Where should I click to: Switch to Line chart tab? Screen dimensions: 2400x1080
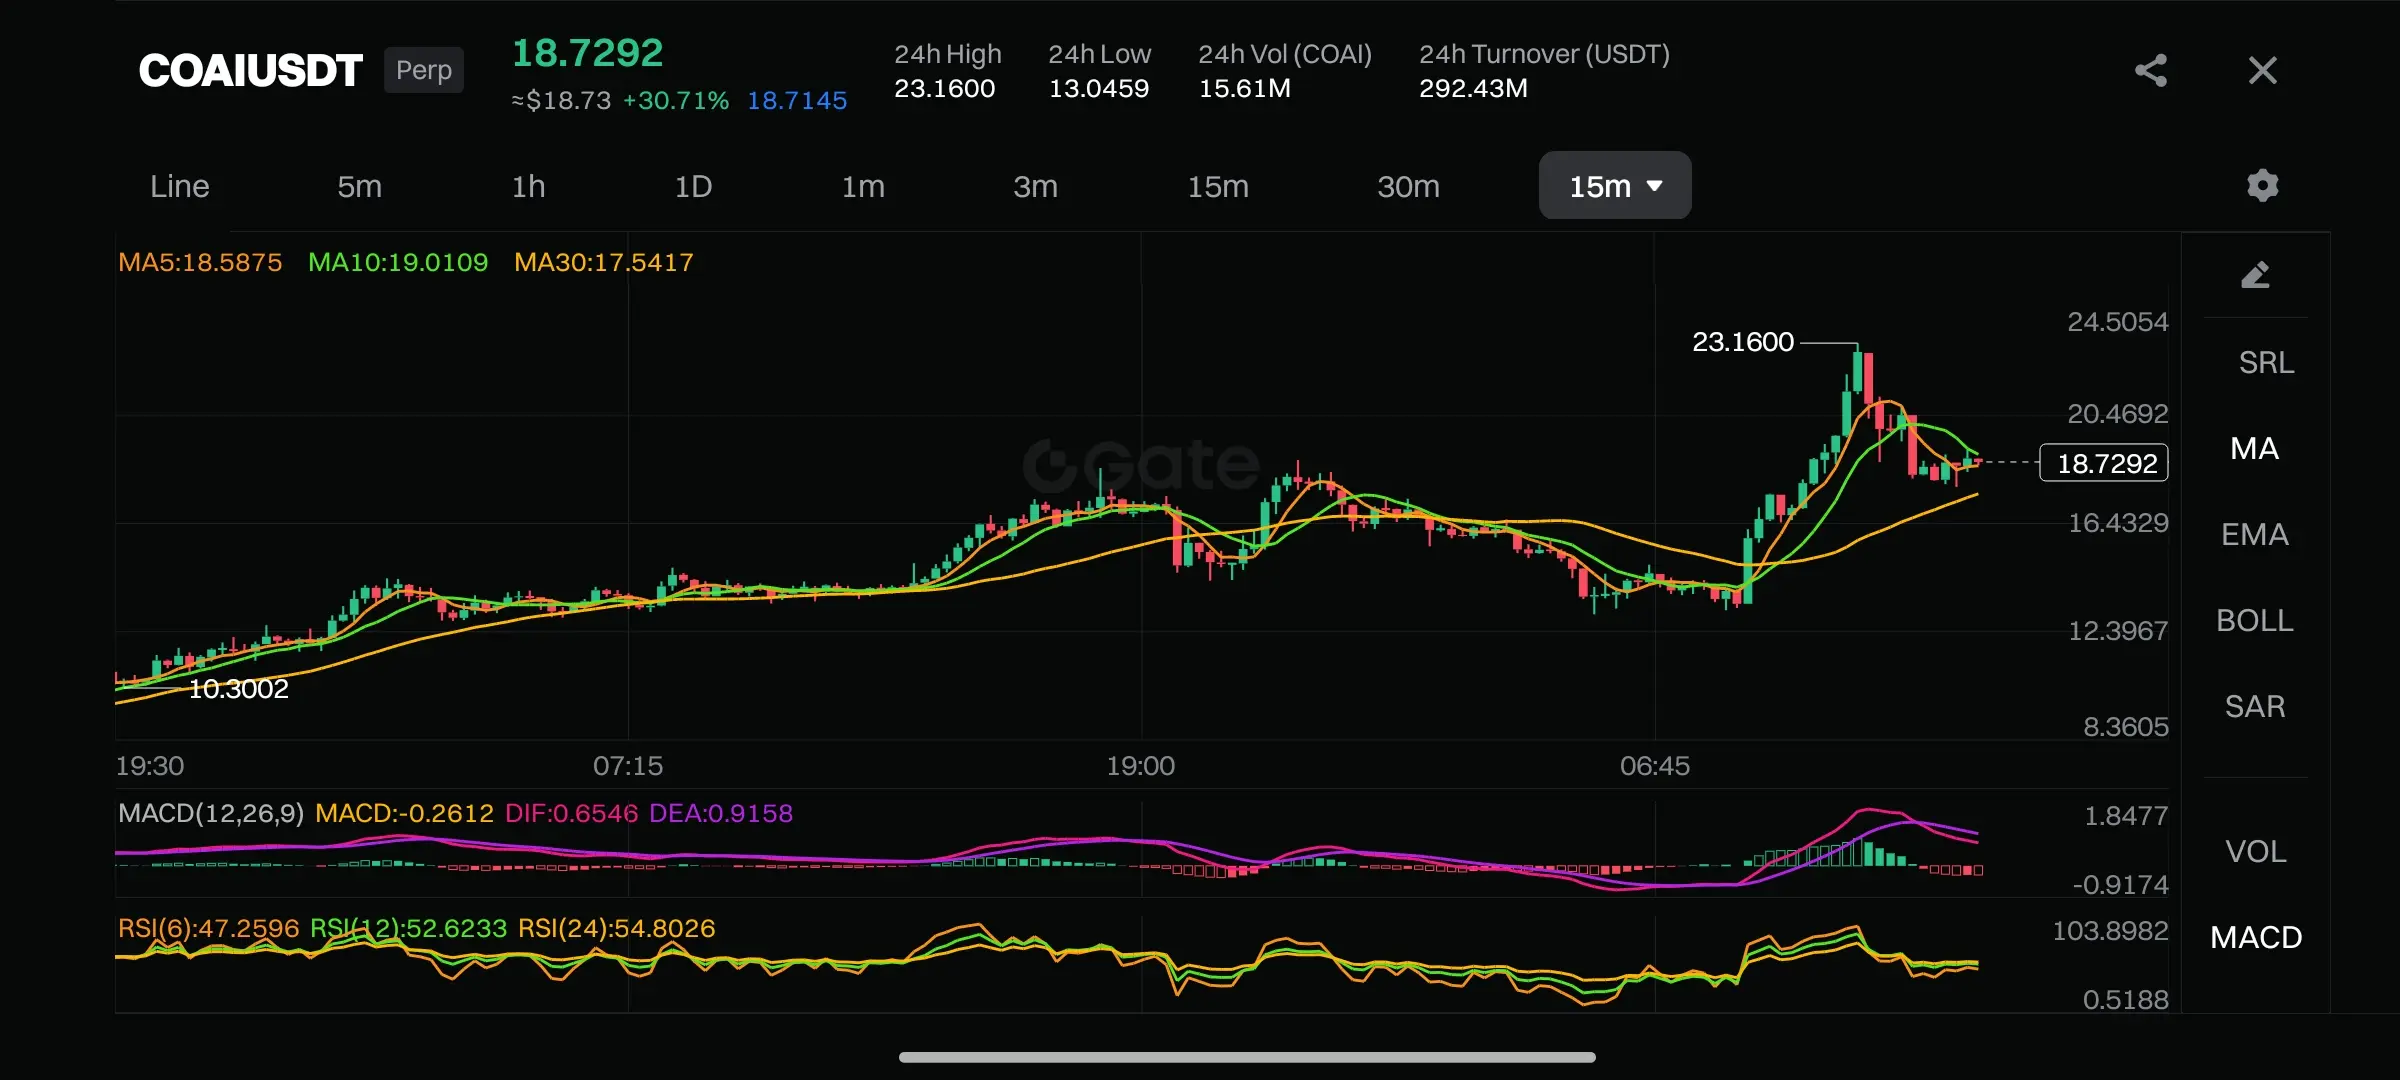[180, 186]
